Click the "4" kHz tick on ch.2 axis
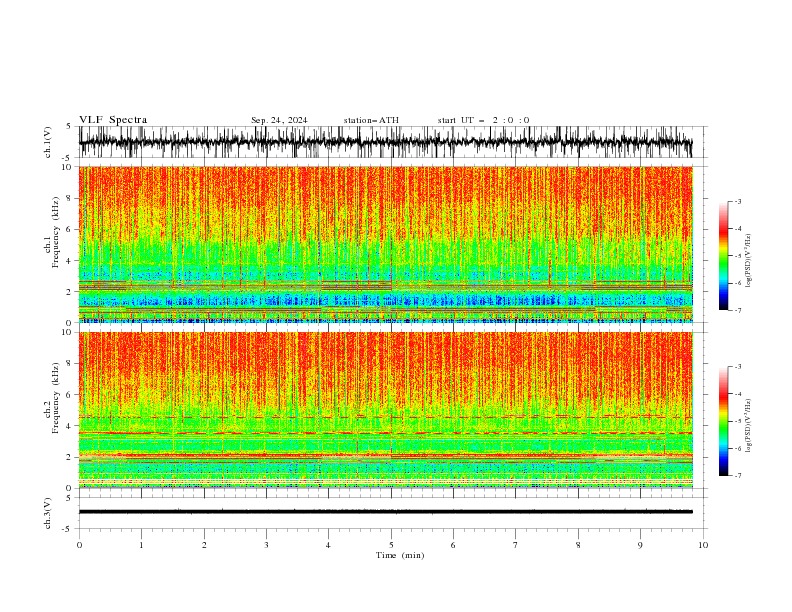The height and width of the screenshot is (612, 792). coord(69,426)
